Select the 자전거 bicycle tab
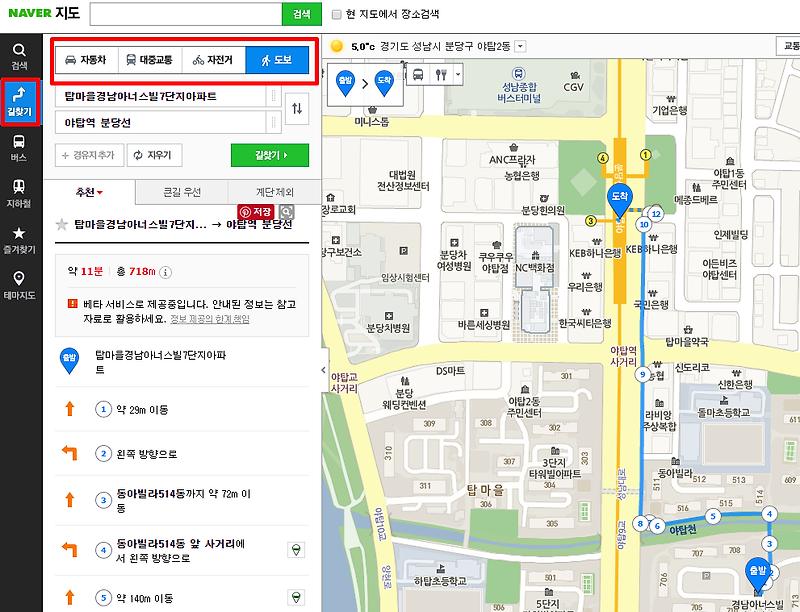 point(214,60)
